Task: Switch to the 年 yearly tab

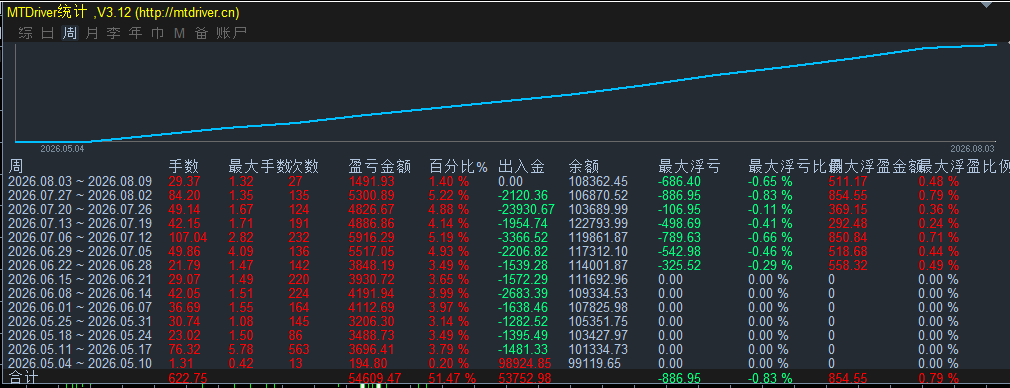Action: (x=135, y=33)
